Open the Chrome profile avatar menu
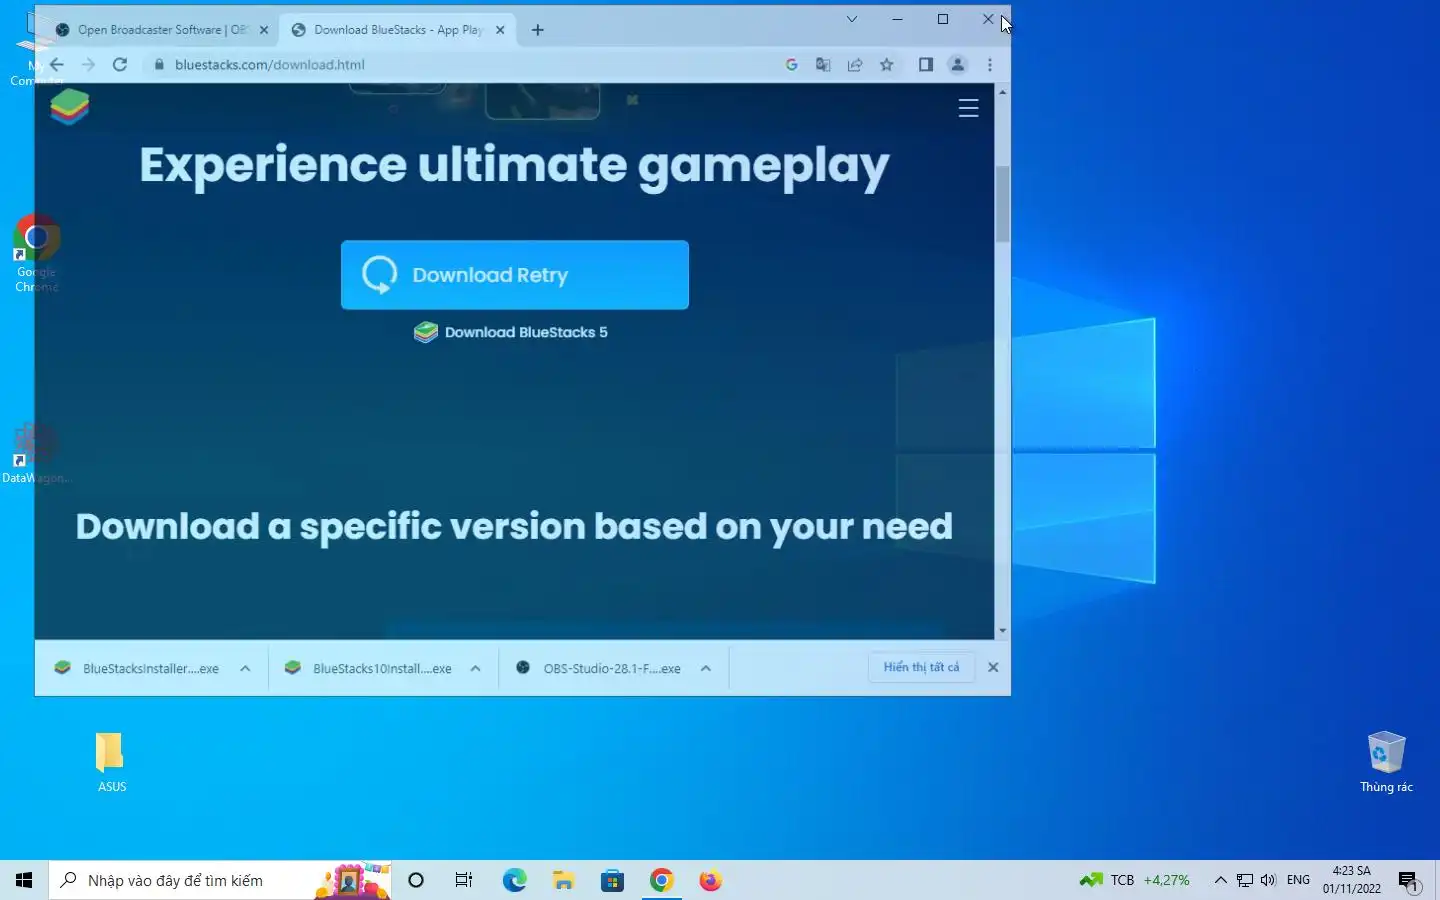The image size is (1440, 900). point(957,64)
